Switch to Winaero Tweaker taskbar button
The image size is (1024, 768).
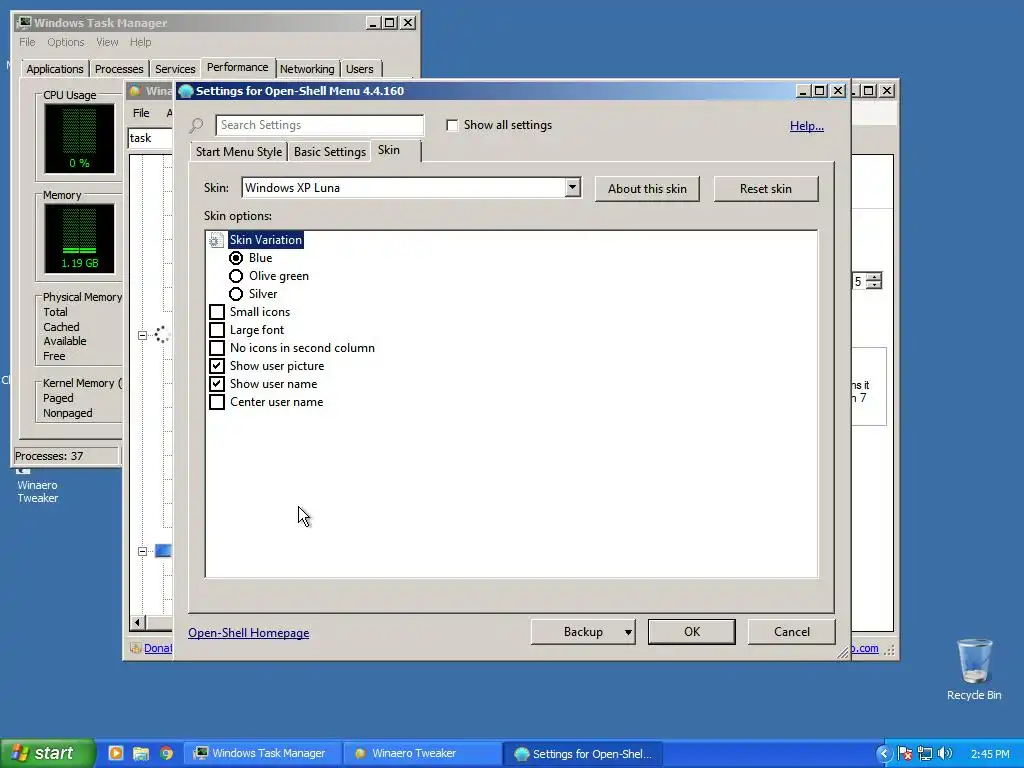coord(421,753)
